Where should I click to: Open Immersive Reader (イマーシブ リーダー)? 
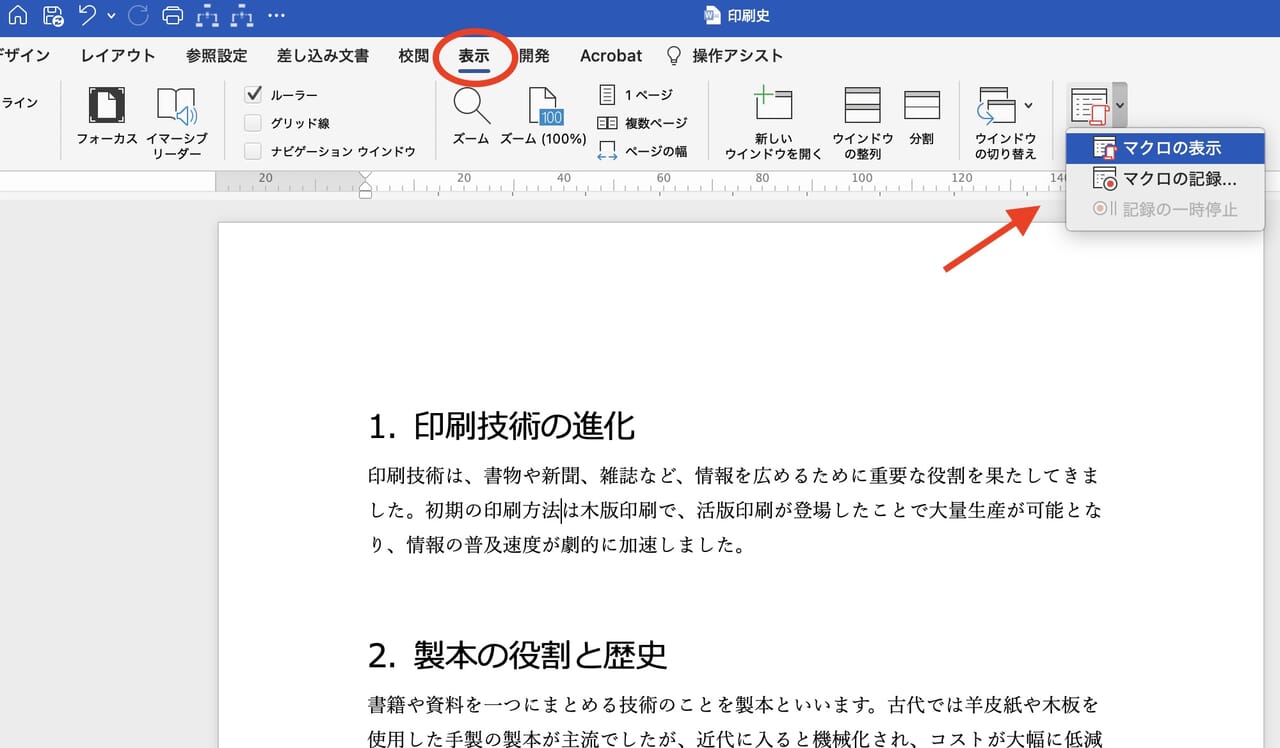point(177,122)
